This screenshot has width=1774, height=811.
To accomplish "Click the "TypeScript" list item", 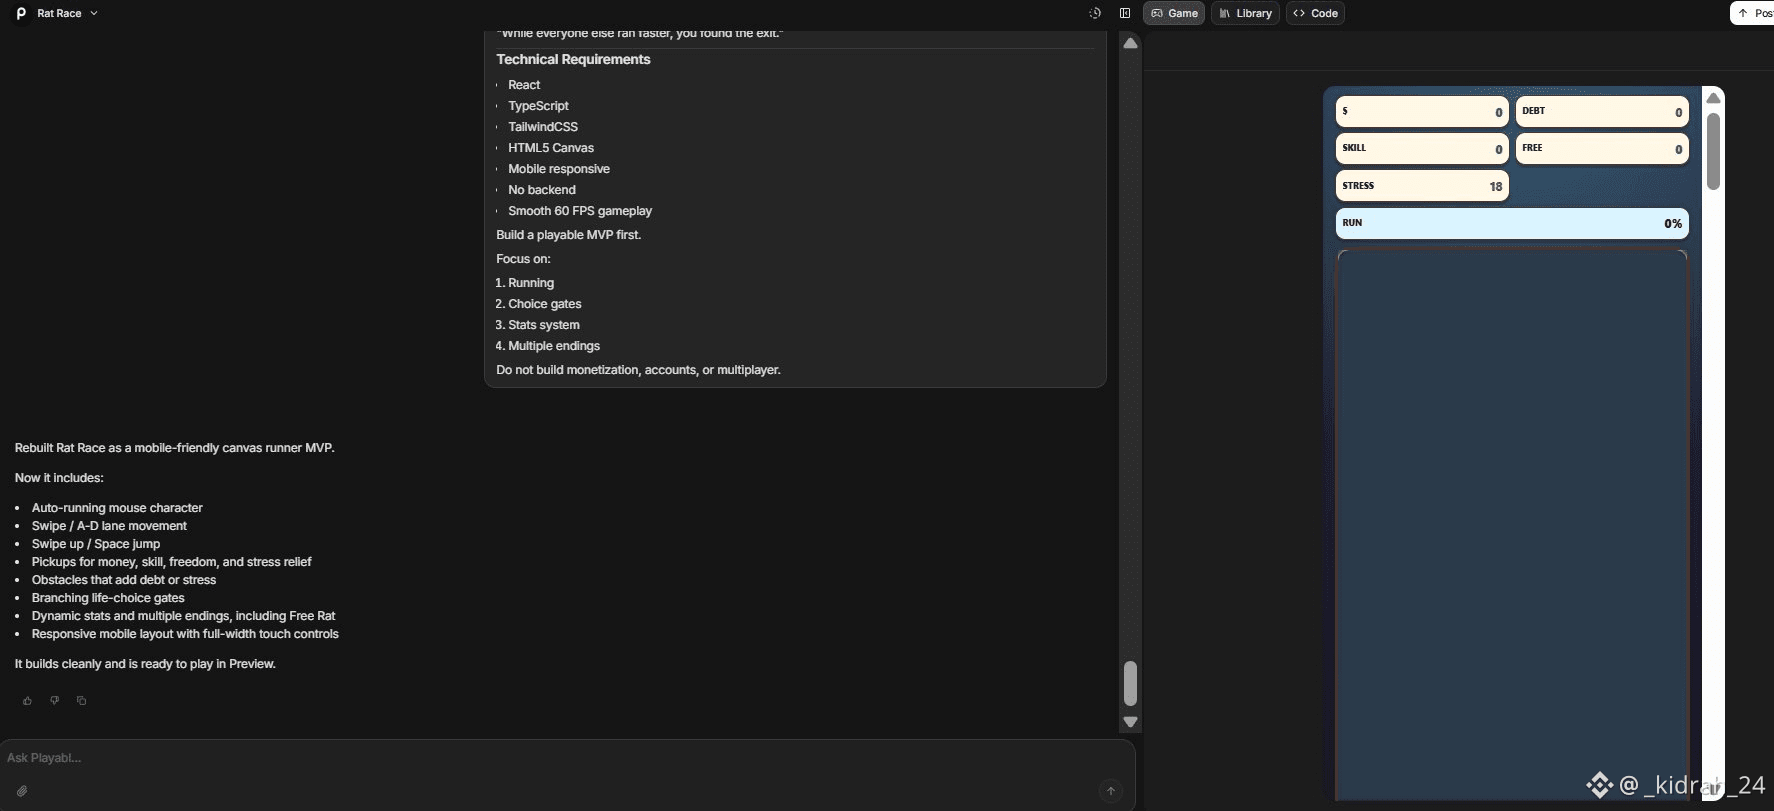I will tap(538, 106).
